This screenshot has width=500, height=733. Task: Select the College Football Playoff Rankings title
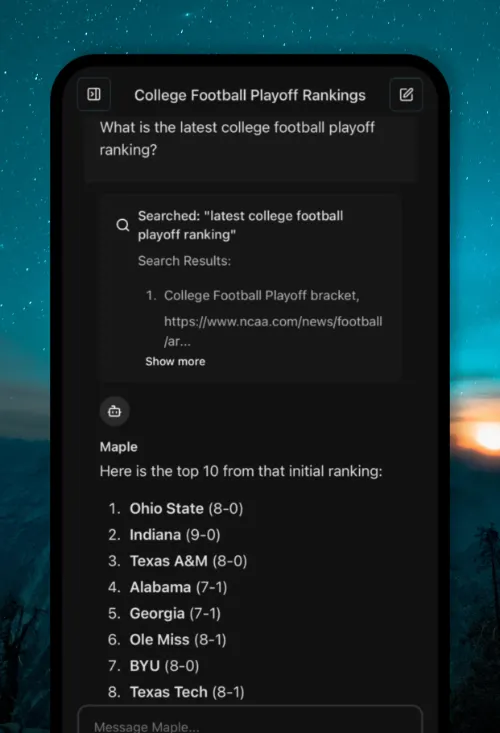[250, 95]
